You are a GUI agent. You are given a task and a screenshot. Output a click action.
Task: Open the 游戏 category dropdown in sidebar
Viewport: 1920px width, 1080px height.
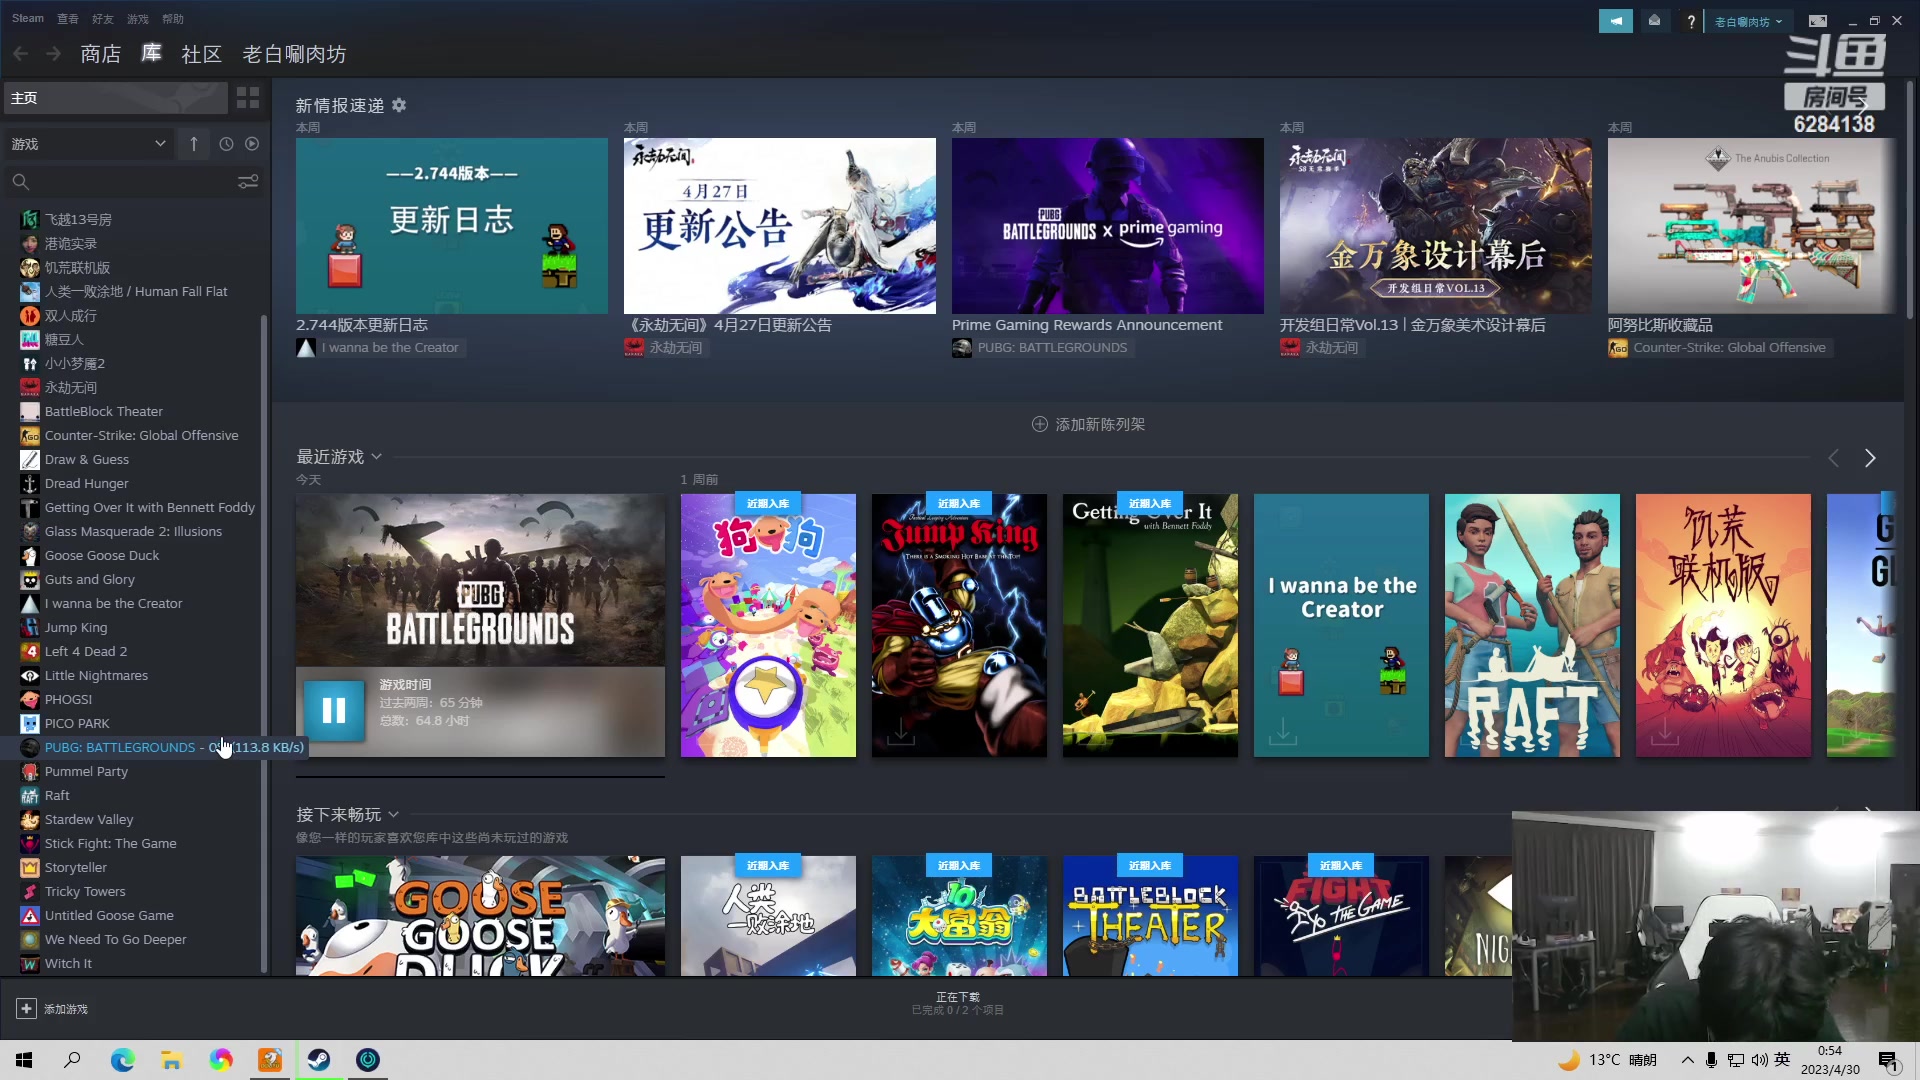[x=87, y=144]
